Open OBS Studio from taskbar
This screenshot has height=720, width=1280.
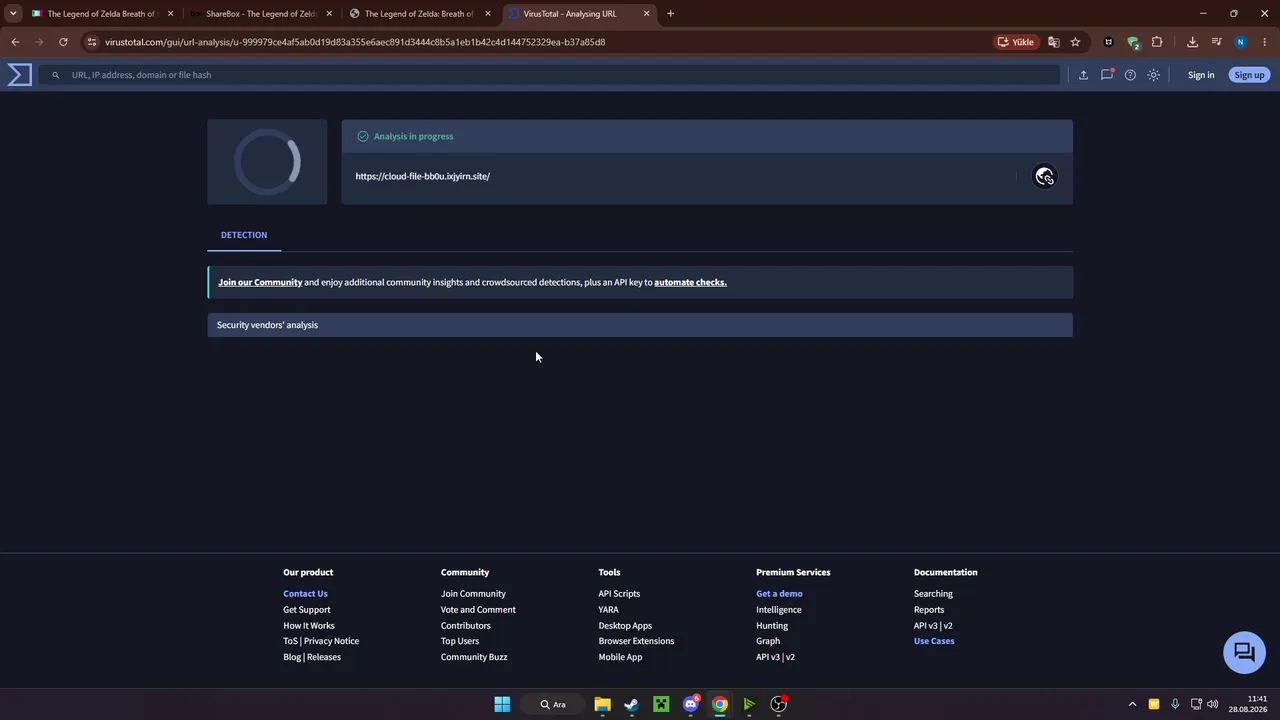pyautogui.click(x=779, y=704)
